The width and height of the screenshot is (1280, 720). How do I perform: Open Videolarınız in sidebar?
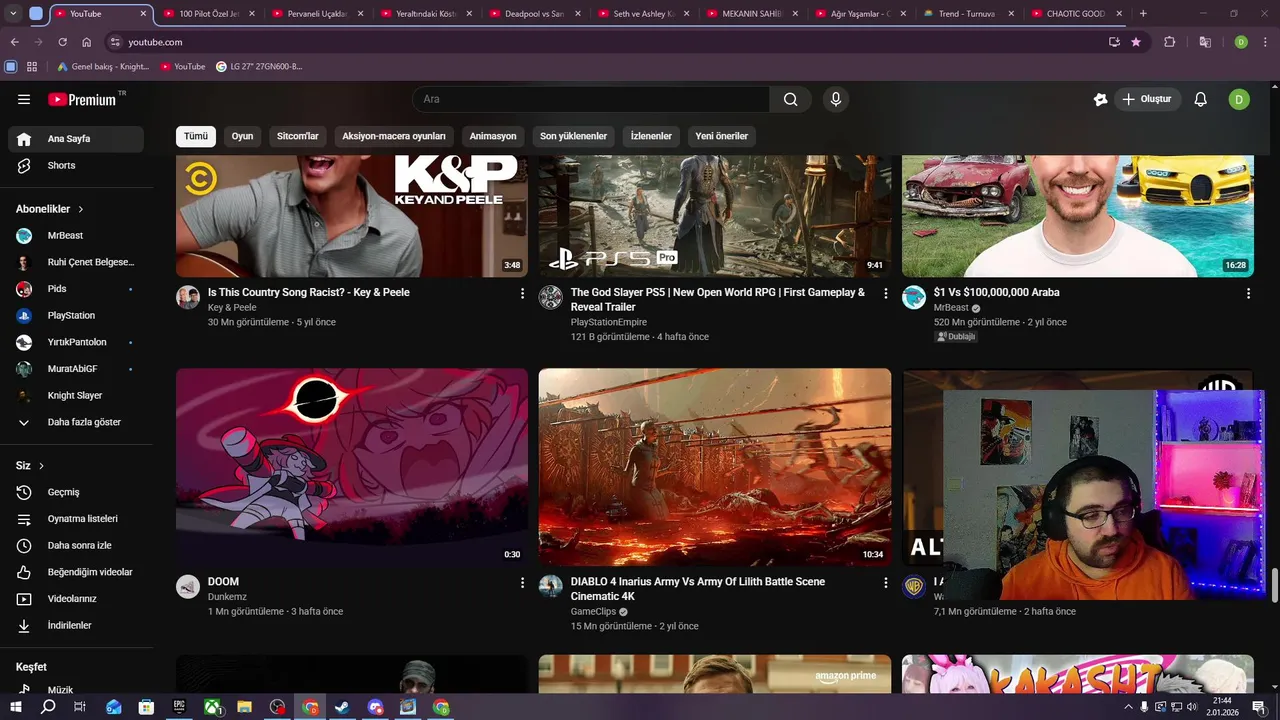[x=76, y=599]
